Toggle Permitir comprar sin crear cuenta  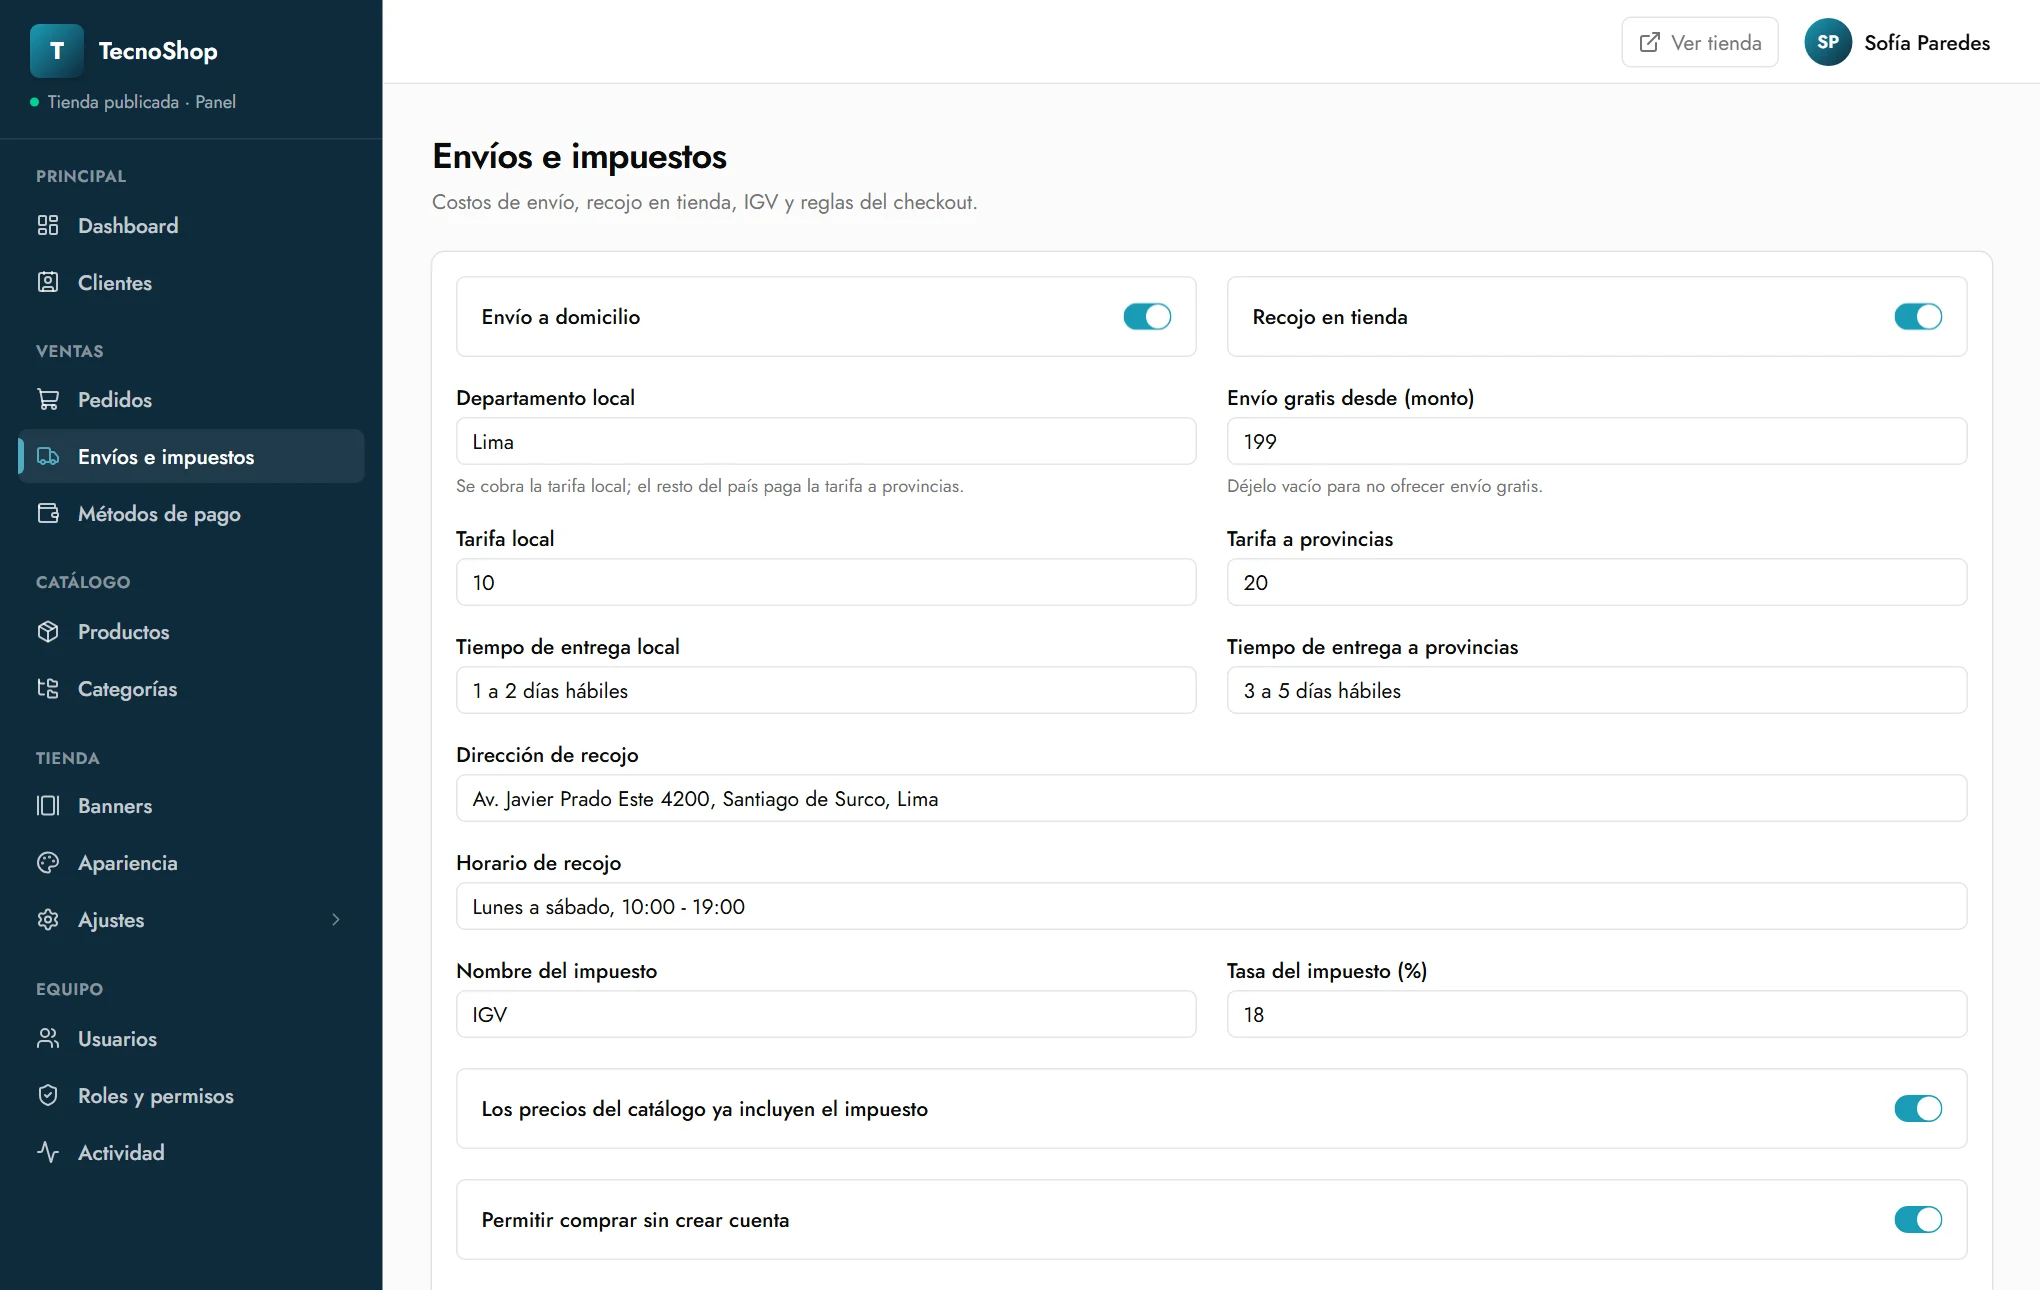point(1918,1219)
